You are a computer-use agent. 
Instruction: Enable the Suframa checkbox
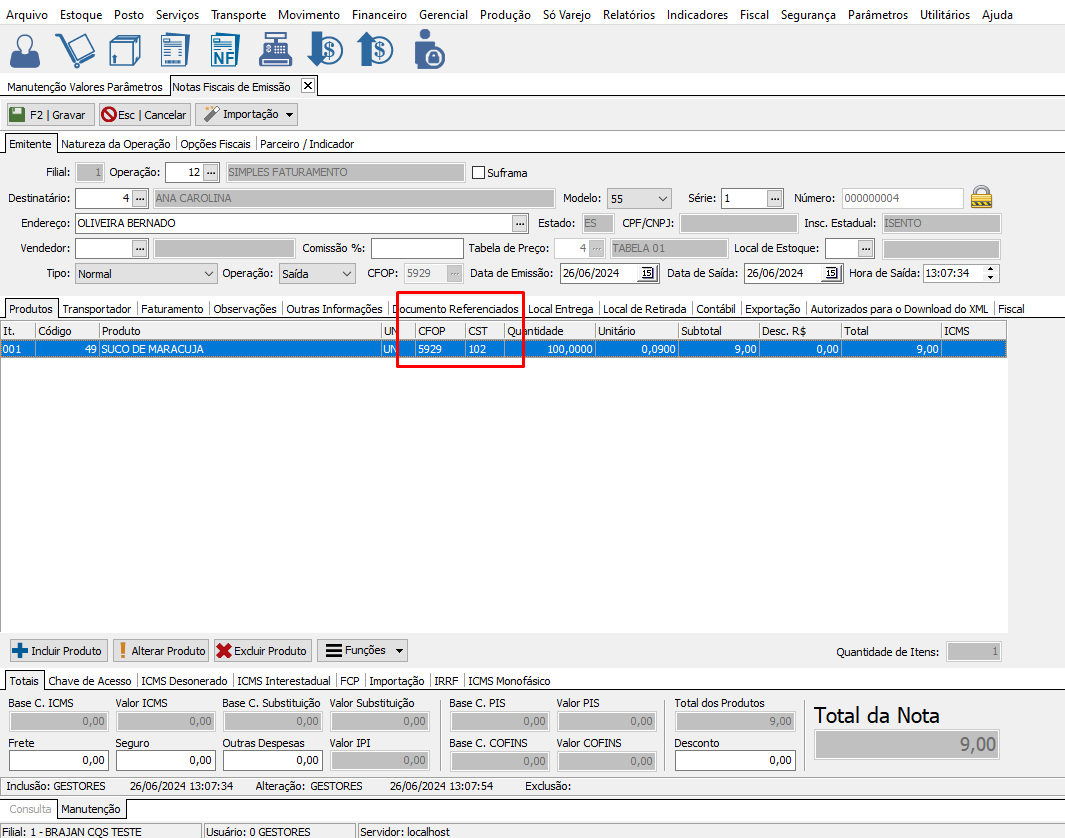tap(478, 172)
